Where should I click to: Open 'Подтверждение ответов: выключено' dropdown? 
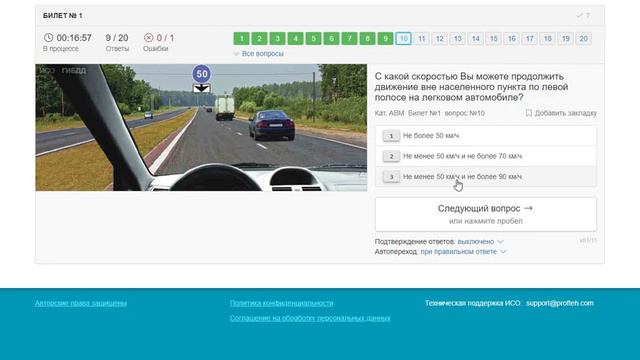tap(480, 242)
